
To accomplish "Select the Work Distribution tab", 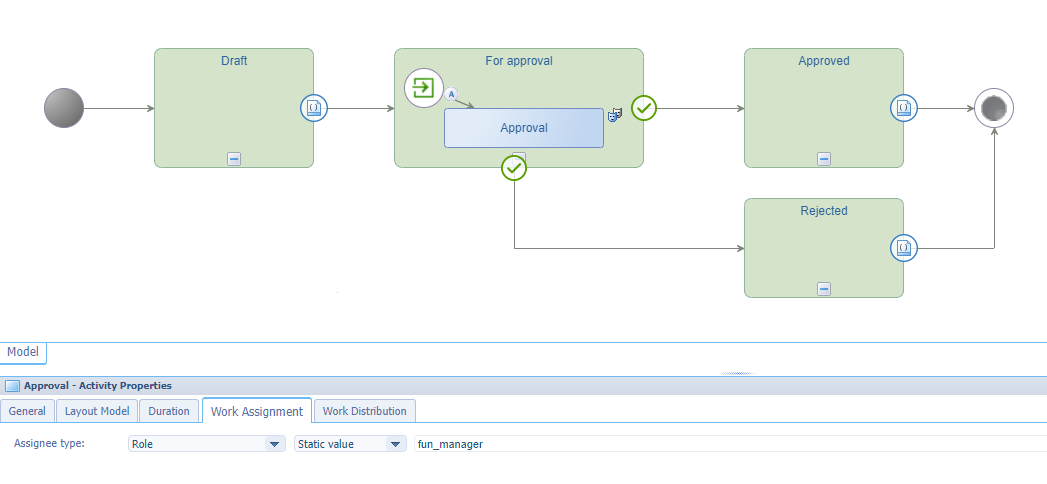I will tap(364, 411).
